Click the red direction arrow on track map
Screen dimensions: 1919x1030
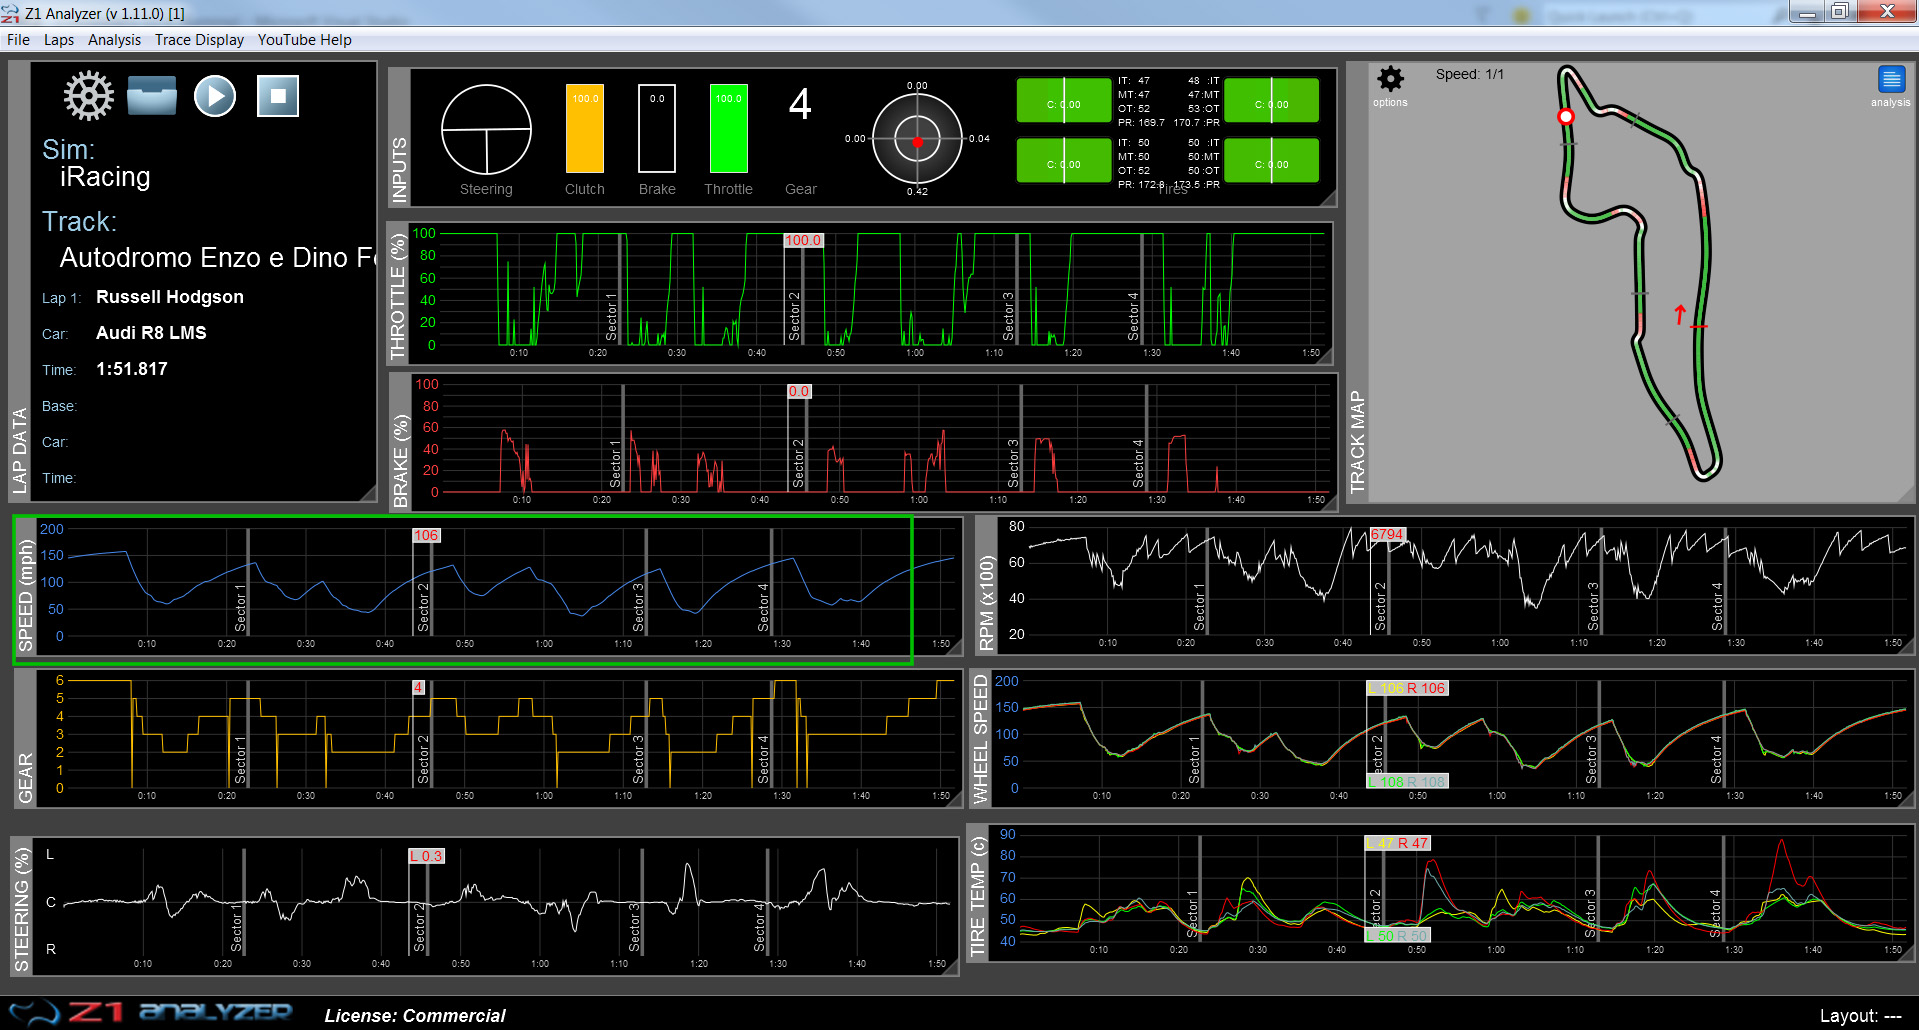point(1680,315)
